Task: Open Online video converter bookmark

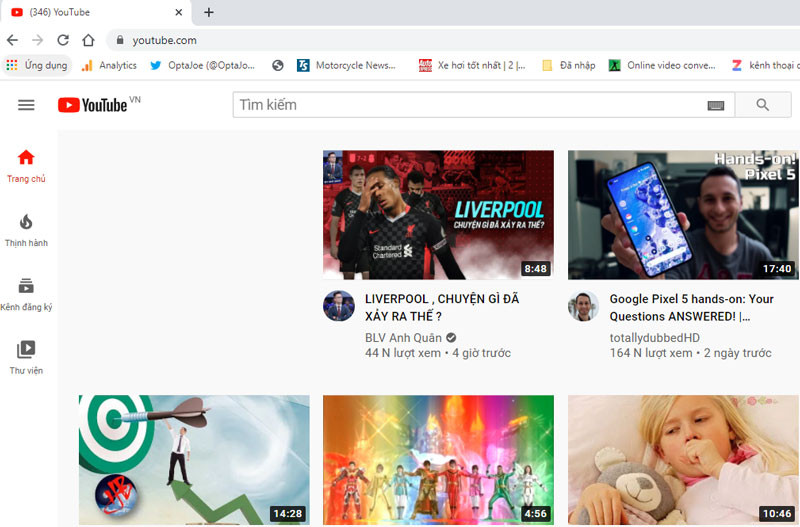Action: 662,65
